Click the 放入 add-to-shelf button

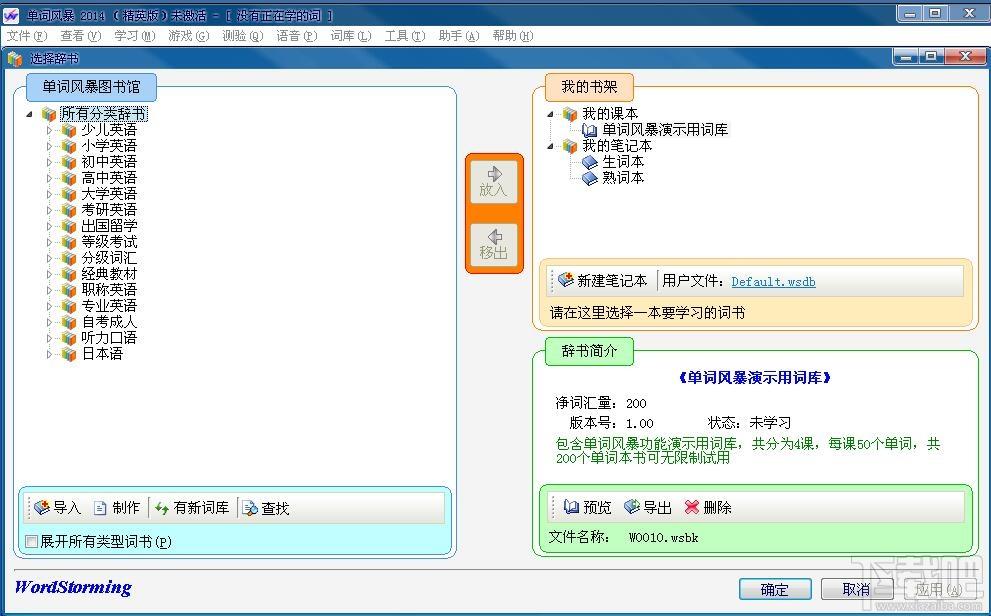point(494,182)
